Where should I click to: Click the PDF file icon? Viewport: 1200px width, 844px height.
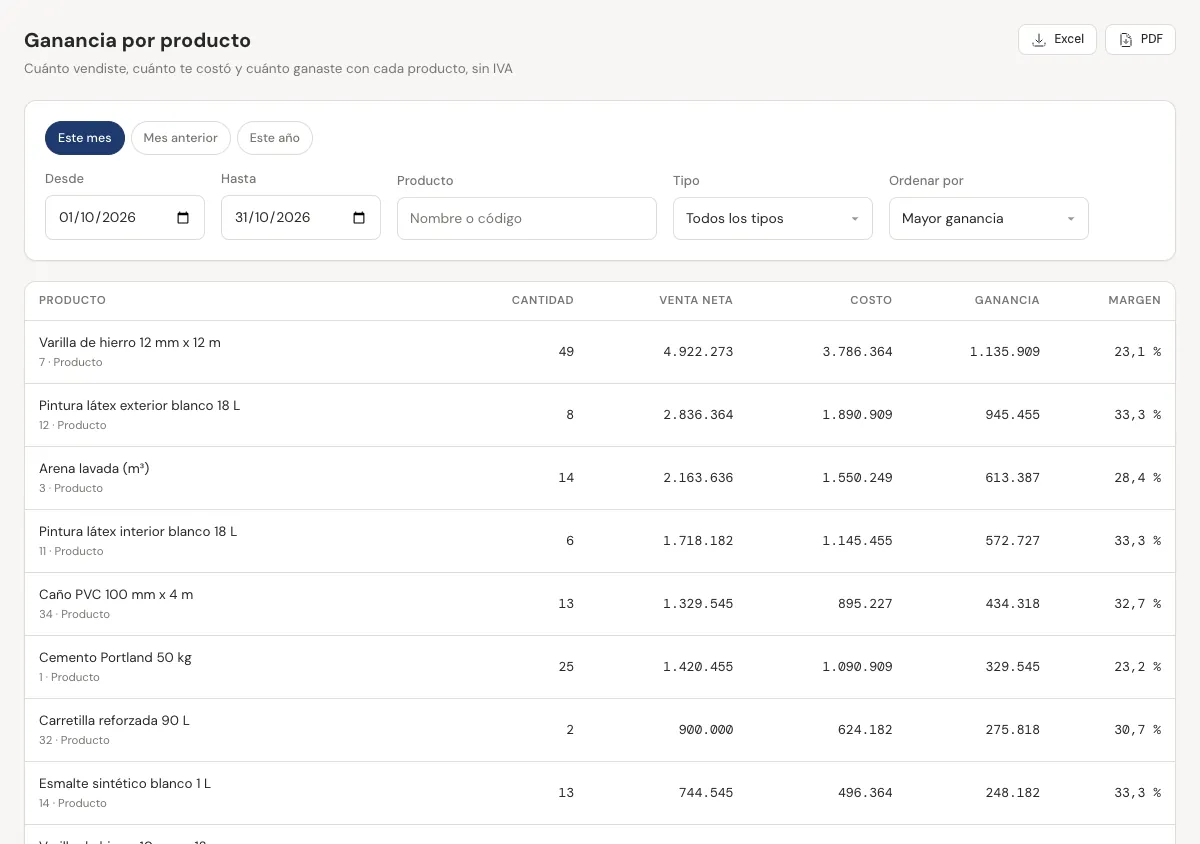click(x=1126, y=40)
